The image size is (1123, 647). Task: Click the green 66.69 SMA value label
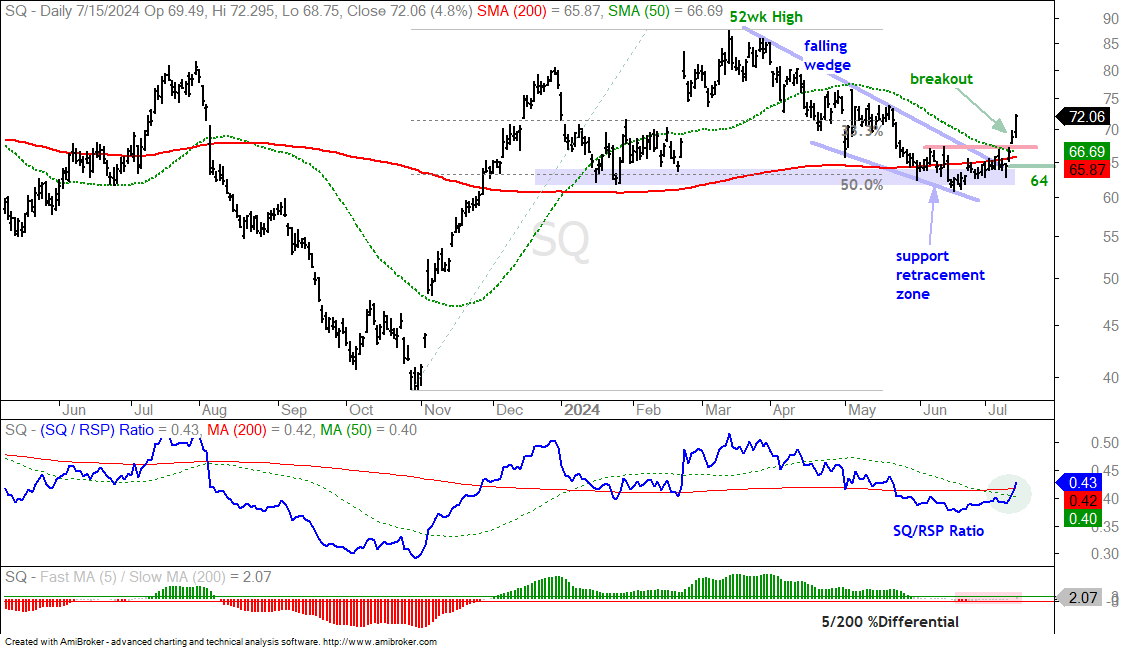1086,151
